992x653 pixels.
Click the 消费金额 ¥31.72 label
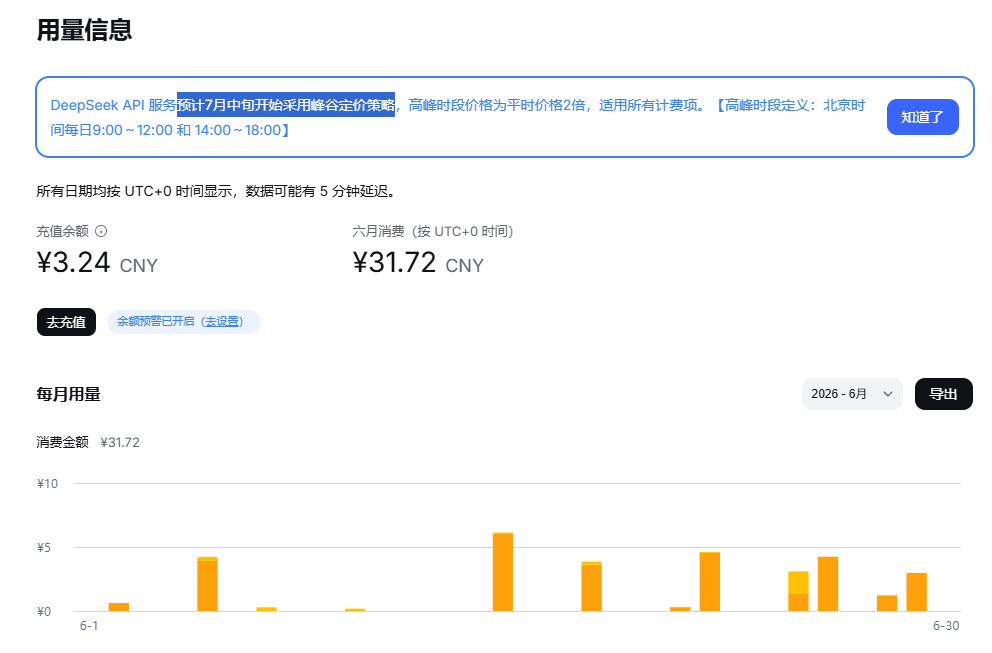tap(88, 442)
